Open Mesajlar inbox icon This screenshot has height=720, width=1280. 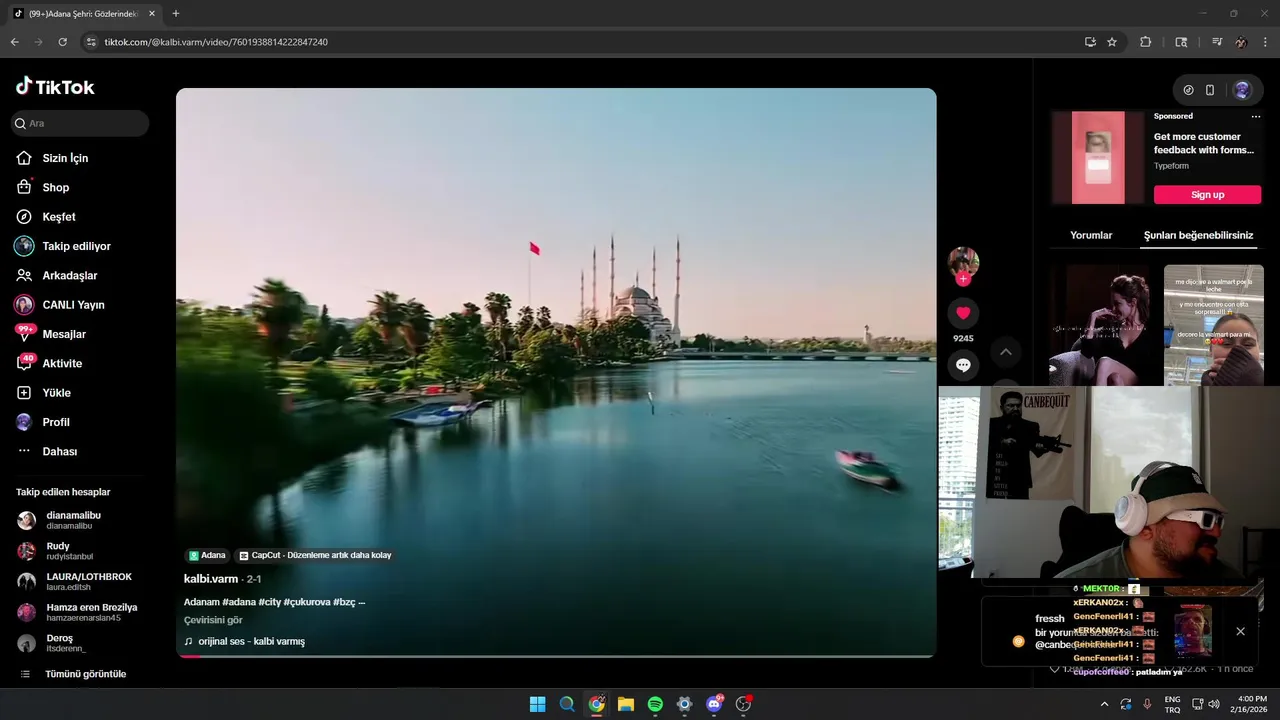tap(24, 334)
